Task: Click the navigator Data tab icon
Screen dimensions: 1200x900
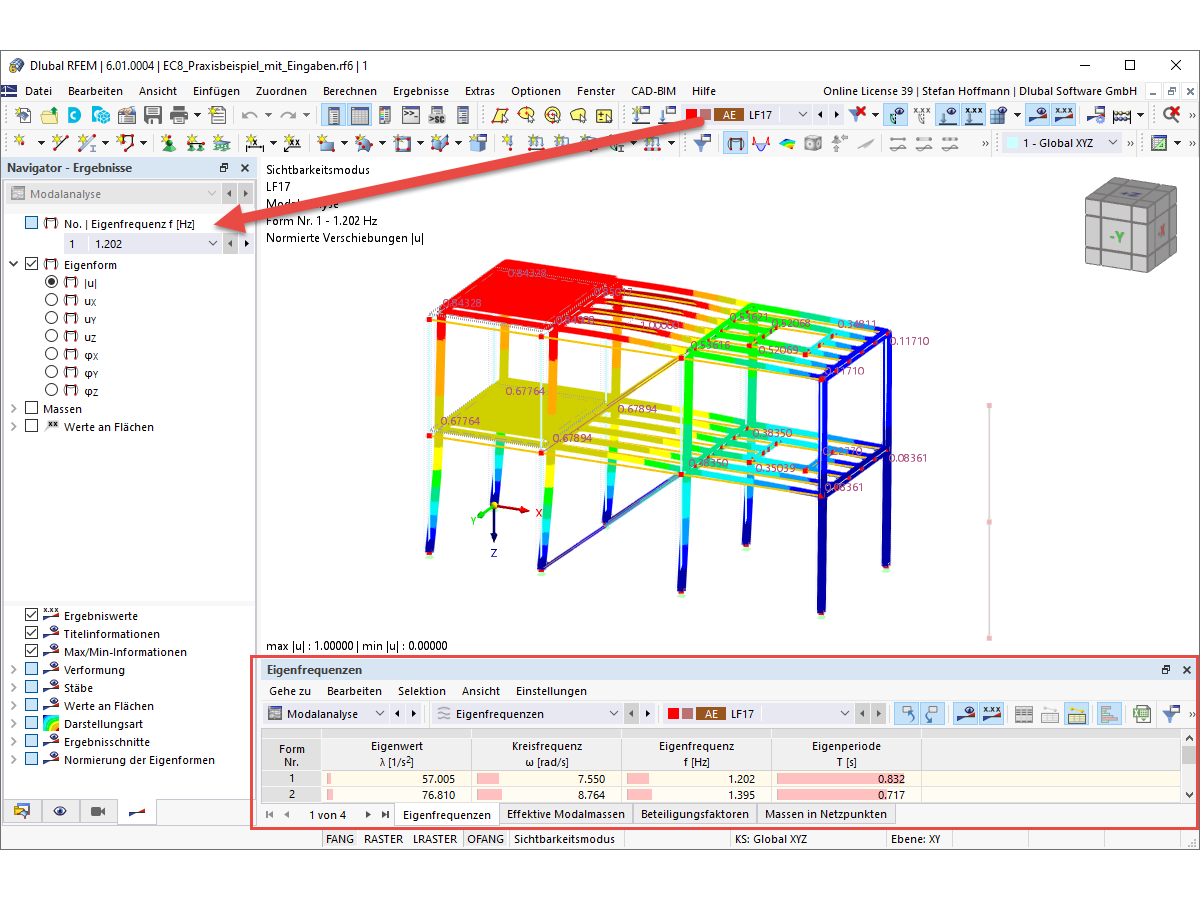Action: click(22, 811)
